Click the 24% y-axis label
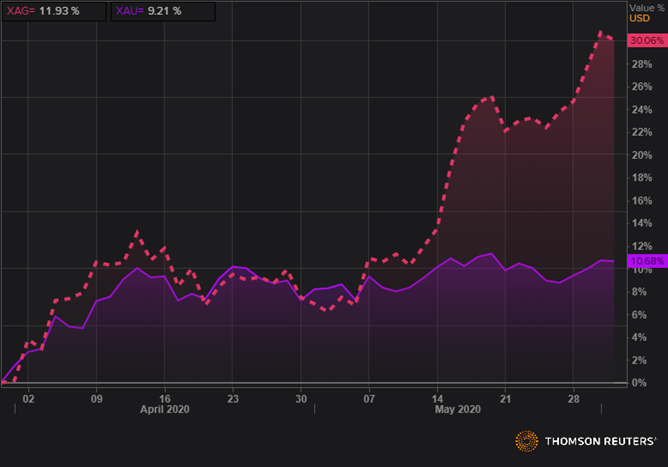 point(642,110)
